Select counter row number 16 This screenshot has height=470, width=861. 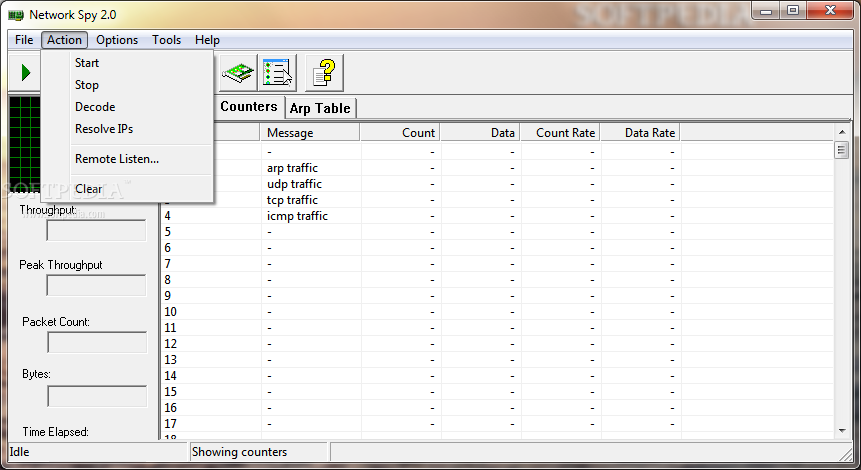click(497, 408)
